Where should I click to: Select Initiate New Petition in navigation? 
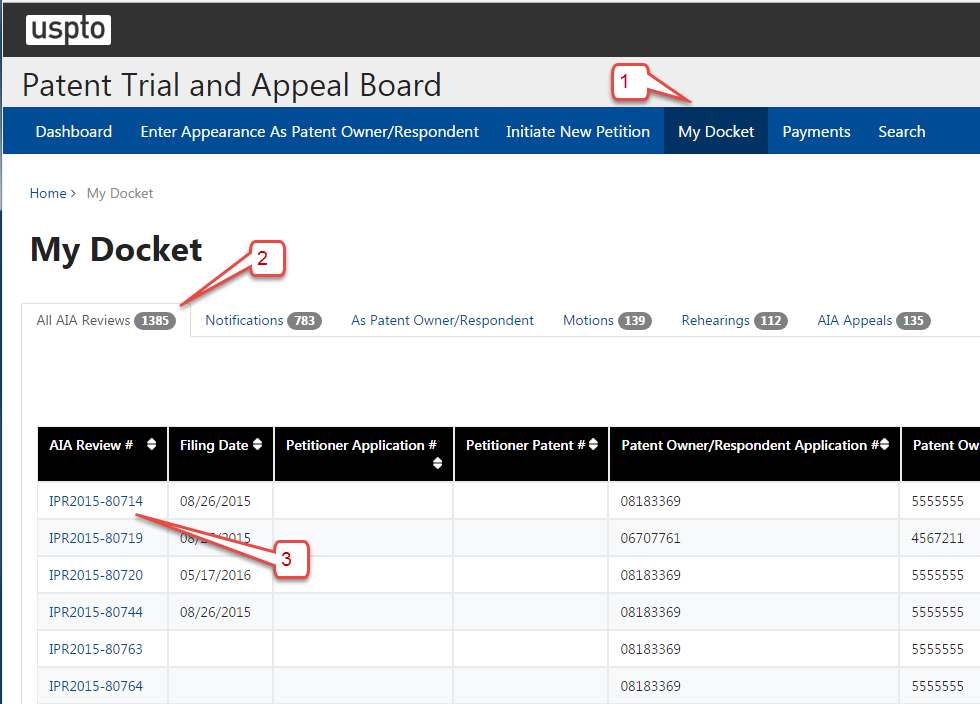point(578,132)
